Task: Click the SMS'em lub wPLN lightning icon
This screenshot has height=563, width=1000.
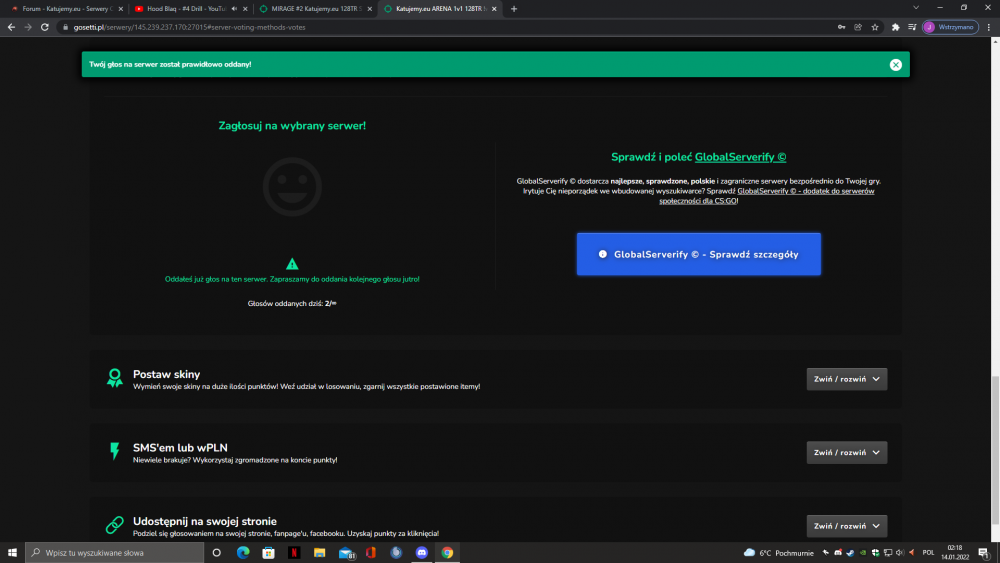Action: point(115,451)
